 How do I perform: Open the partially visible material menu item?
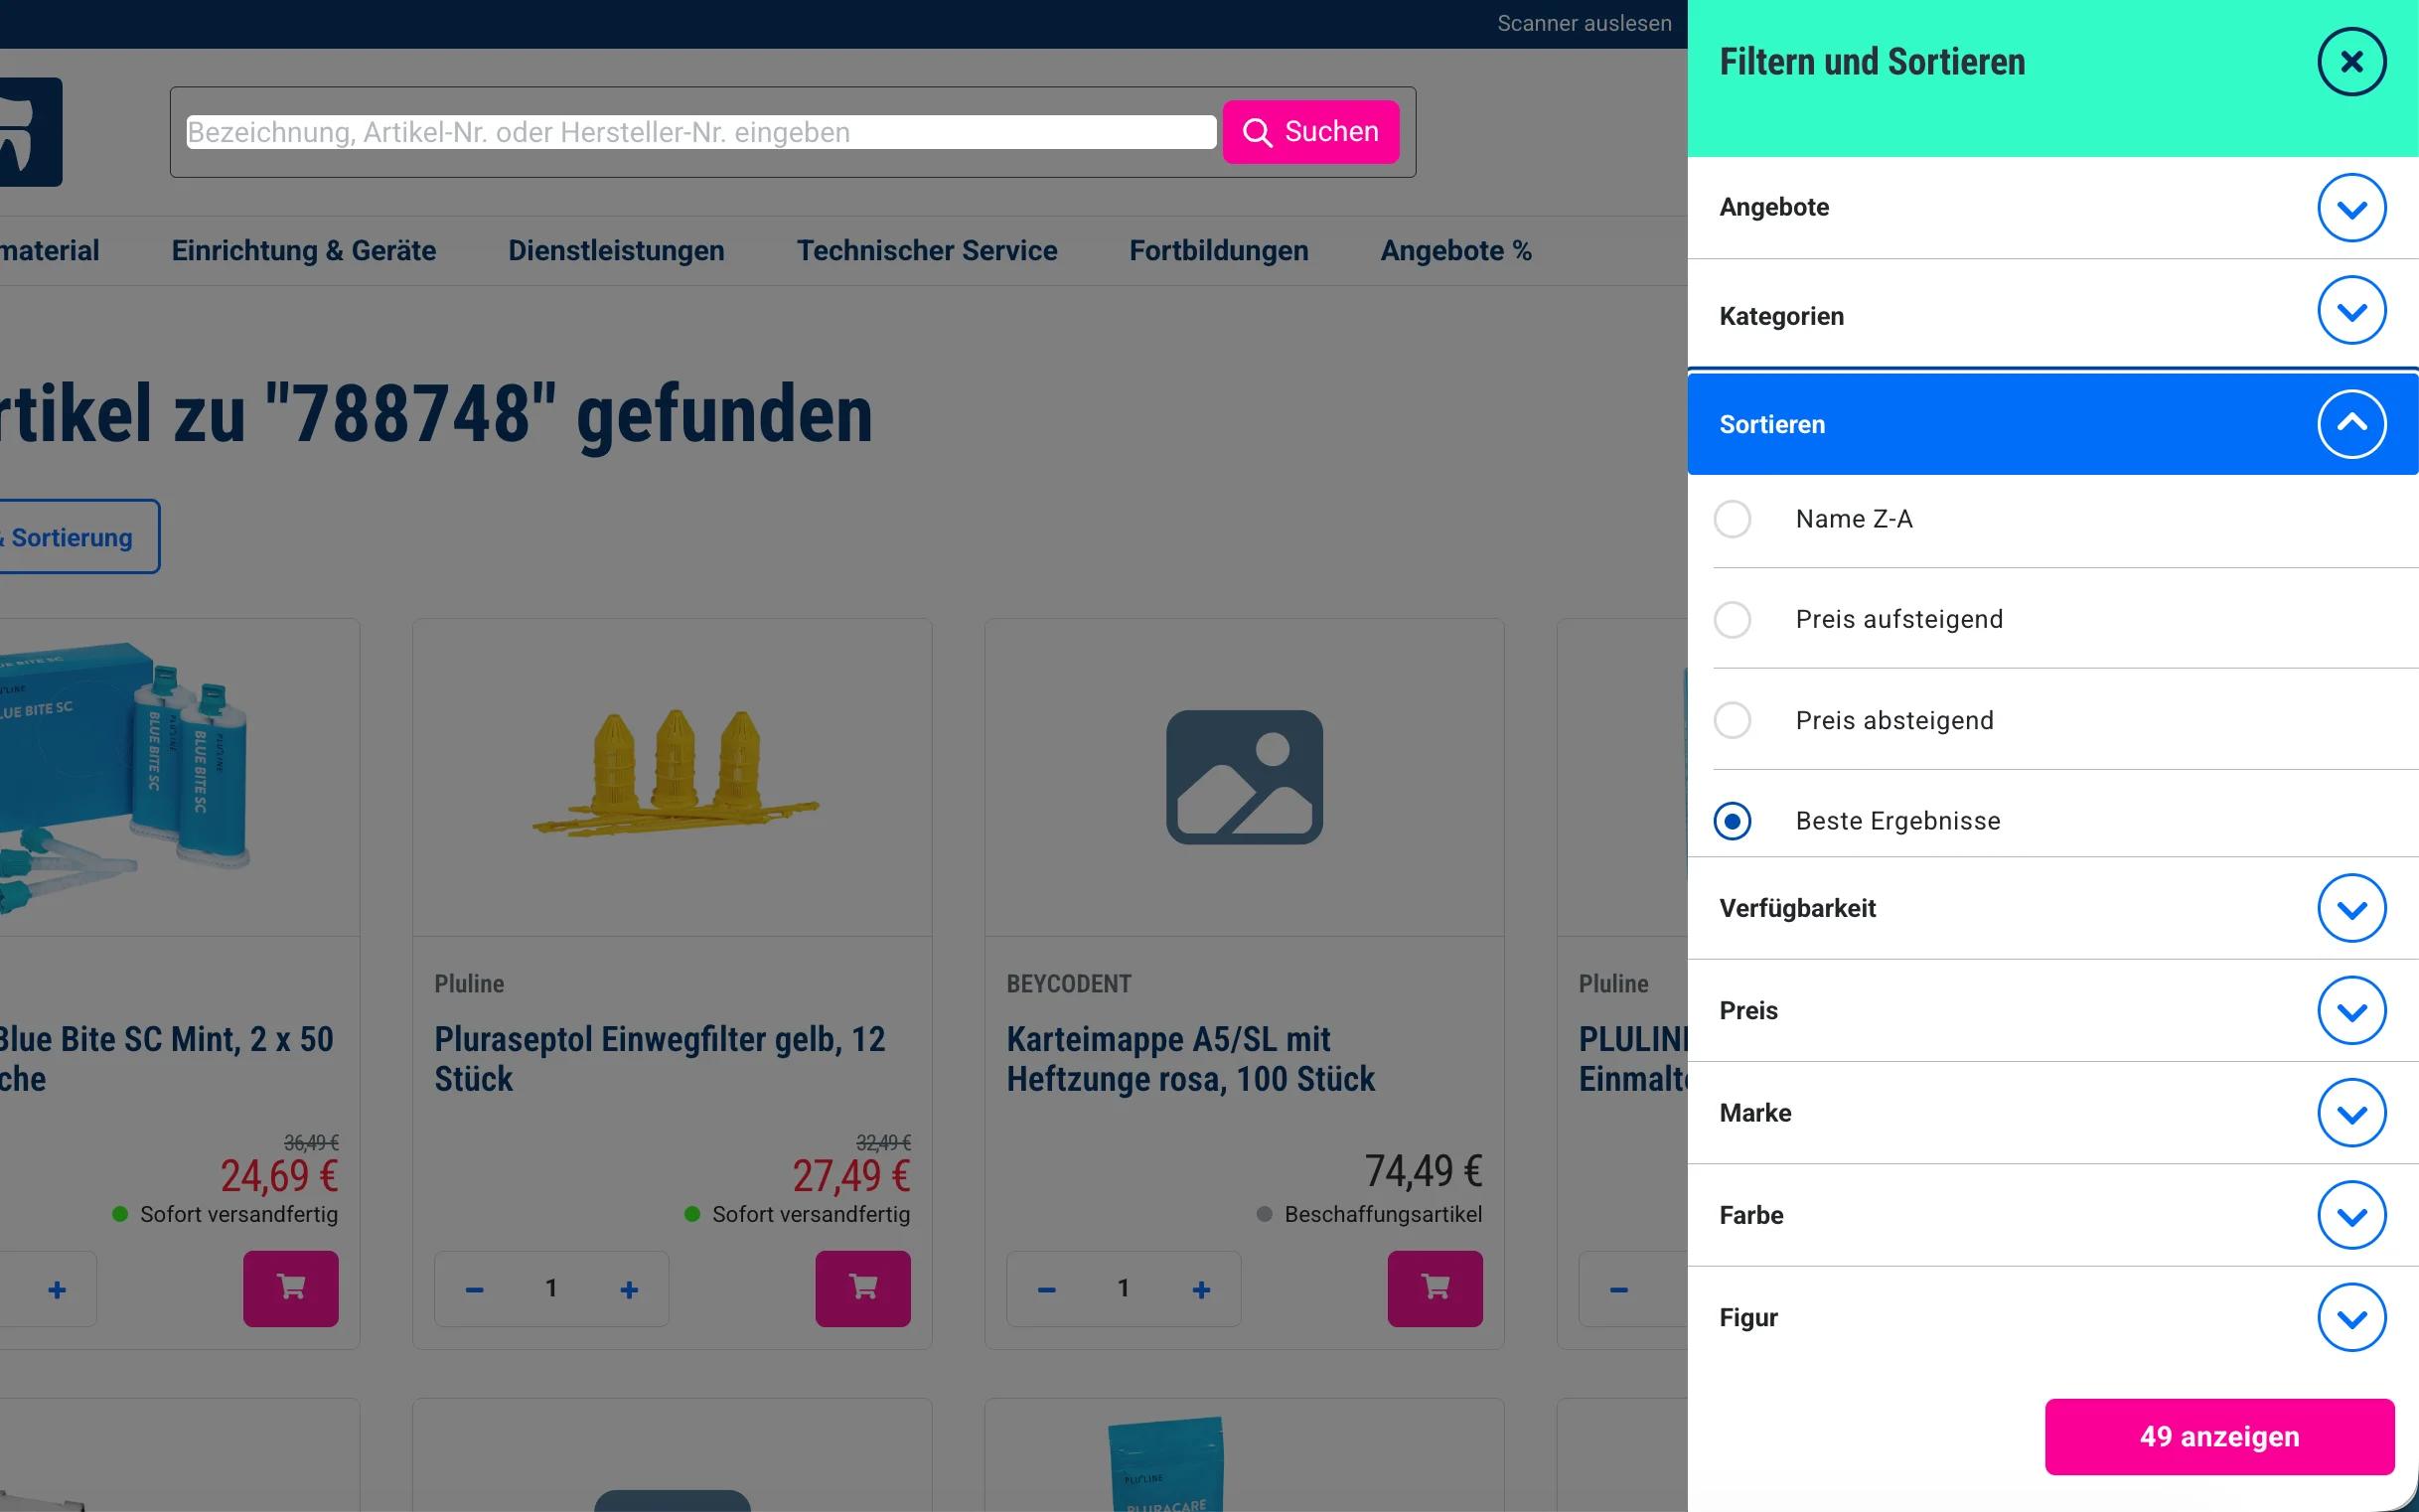tap(49, 251)
